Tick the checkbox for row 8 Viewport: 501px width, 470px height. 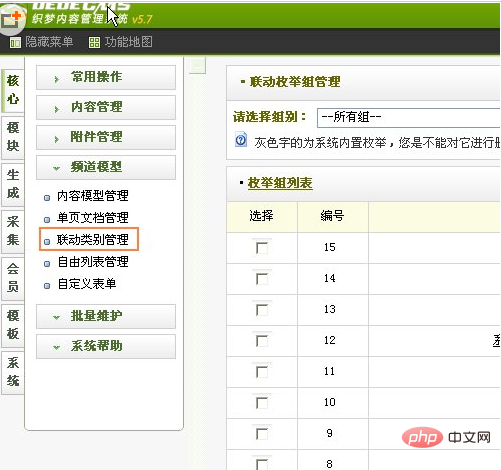[262, 464]
